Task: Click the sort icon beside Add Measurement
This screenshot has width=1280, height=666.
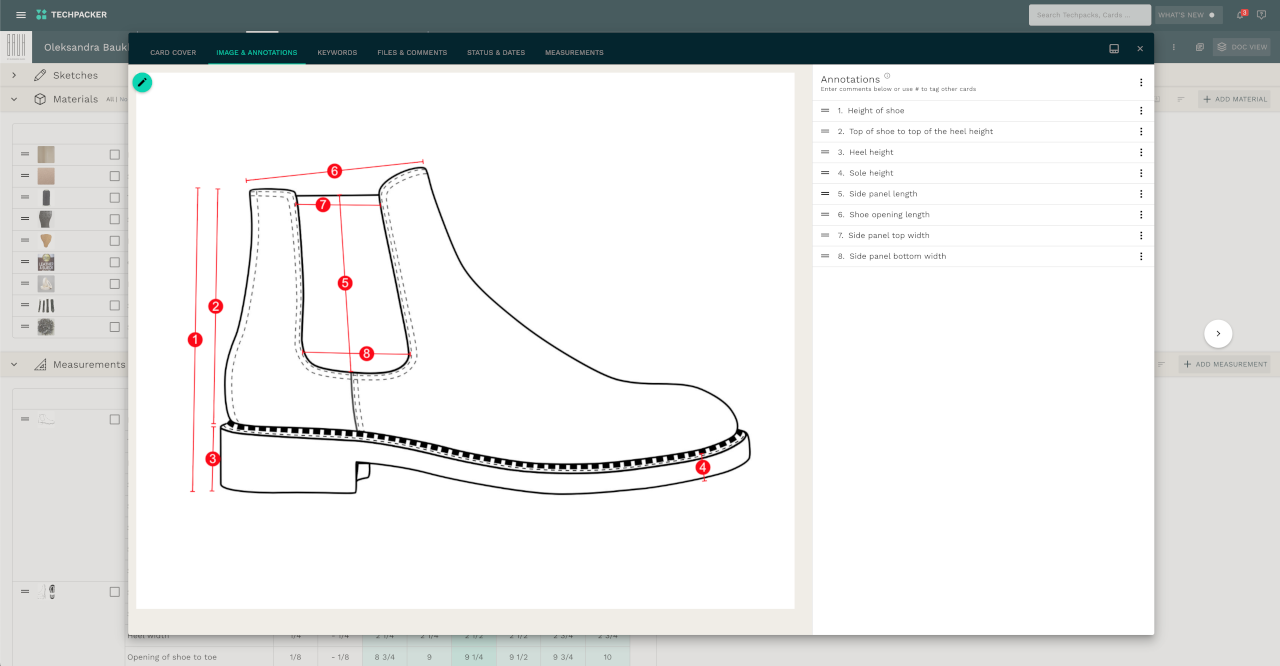Action: point(1161,364)
